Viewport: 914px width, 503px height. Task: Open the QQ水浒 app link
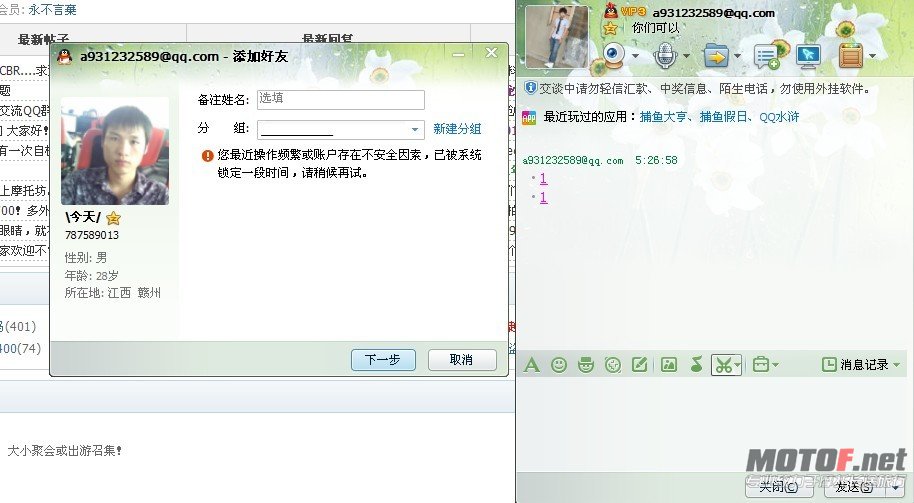pyautogui.click(x=779, y=117)
